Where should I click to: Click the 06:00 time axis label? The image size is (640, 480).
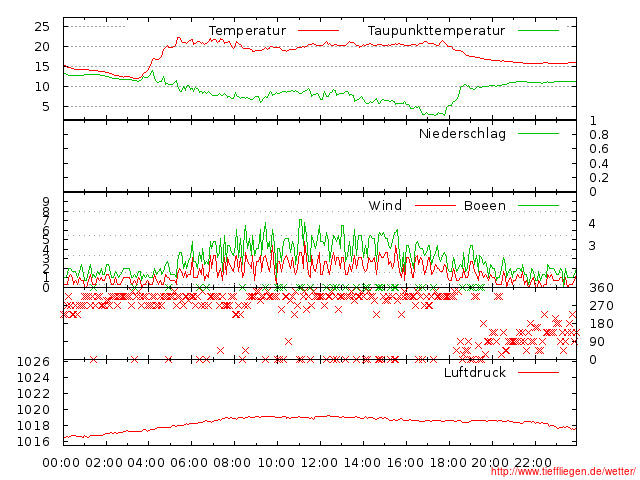(189, 462)
